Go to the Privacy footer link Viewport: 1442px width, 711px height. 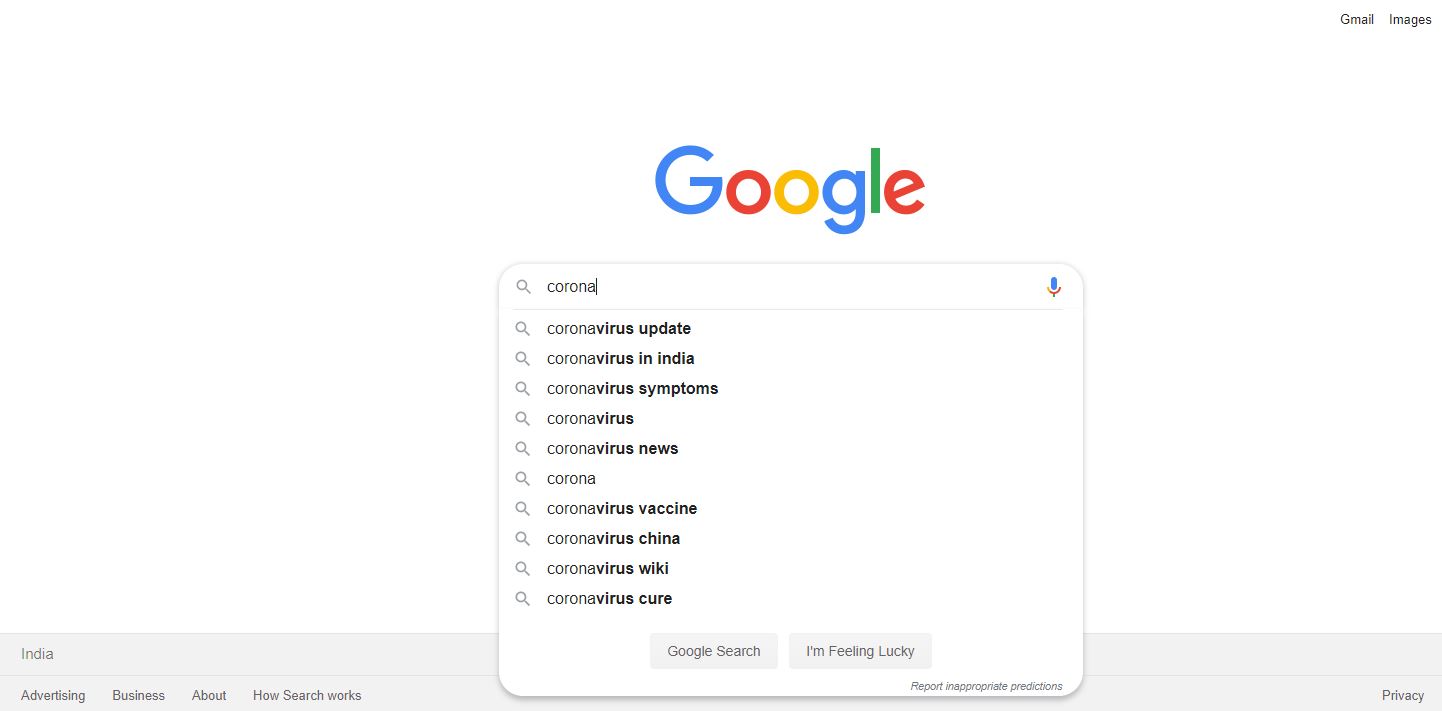click(1402, 695)
